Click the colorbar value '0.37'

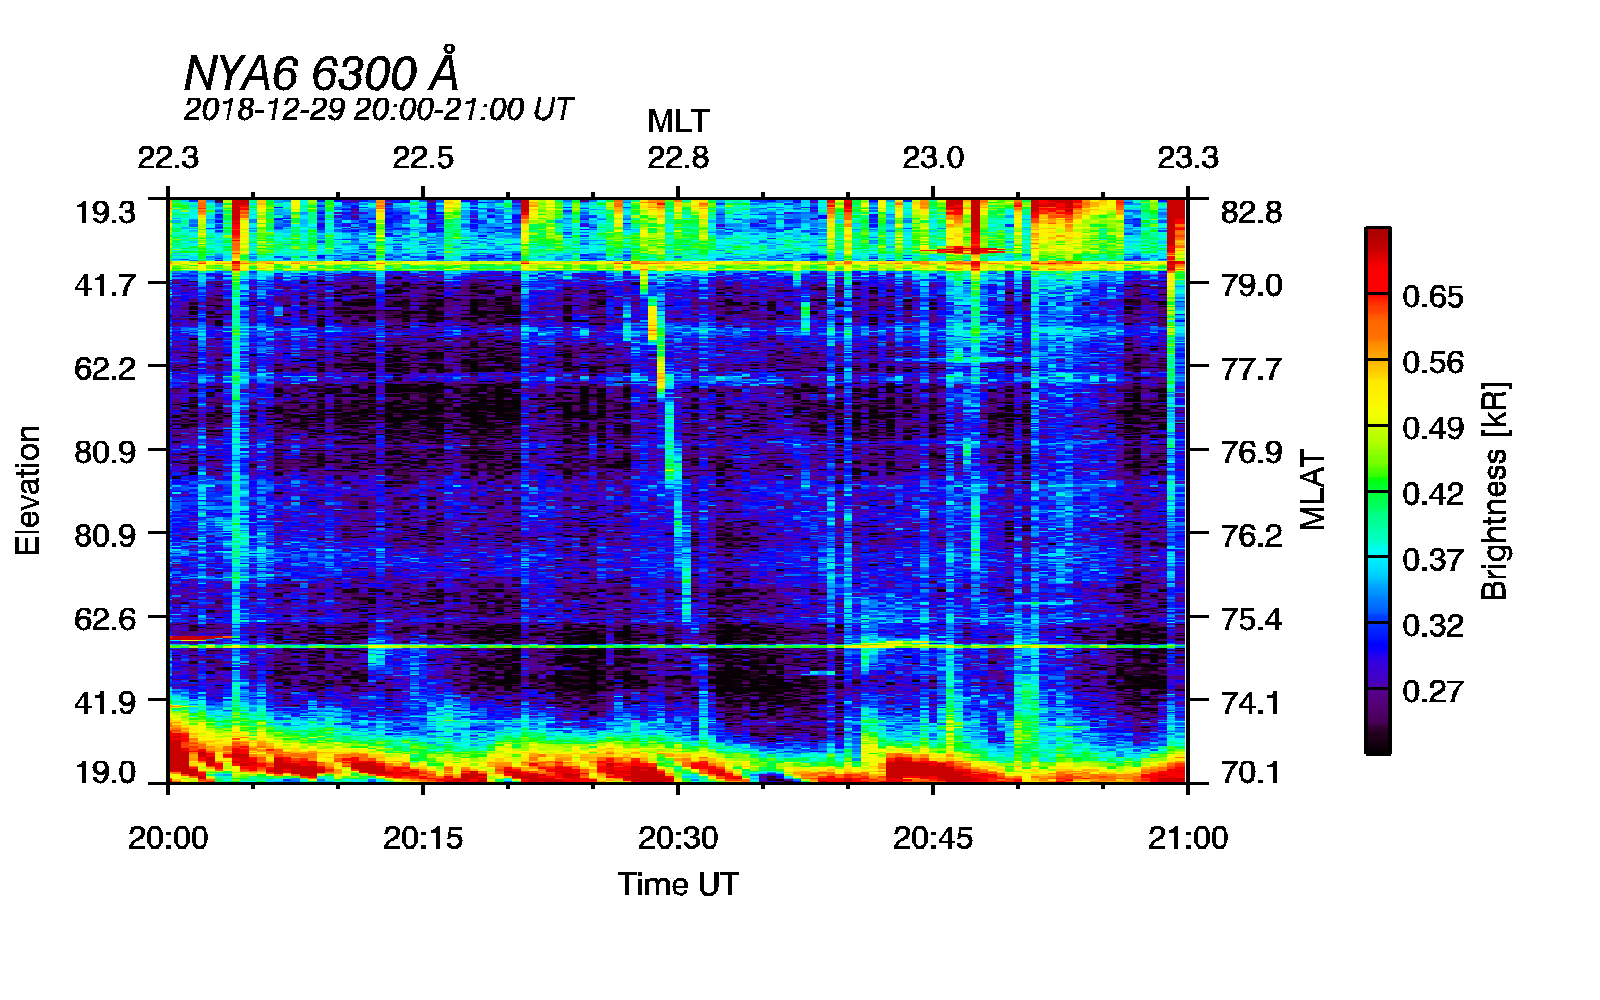coord(1433,559)
